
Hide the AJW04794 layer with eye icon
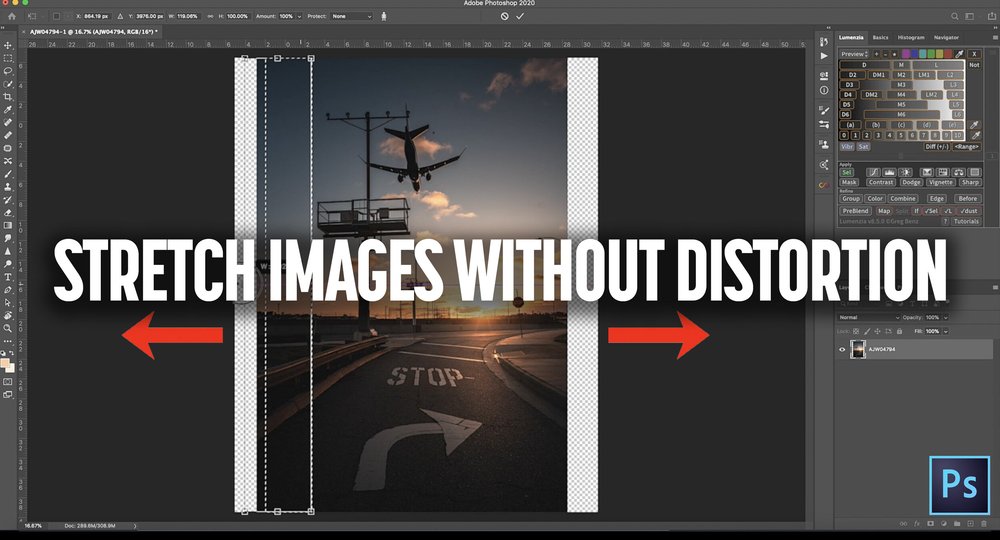pyautogui.click(x=842, y=349)
